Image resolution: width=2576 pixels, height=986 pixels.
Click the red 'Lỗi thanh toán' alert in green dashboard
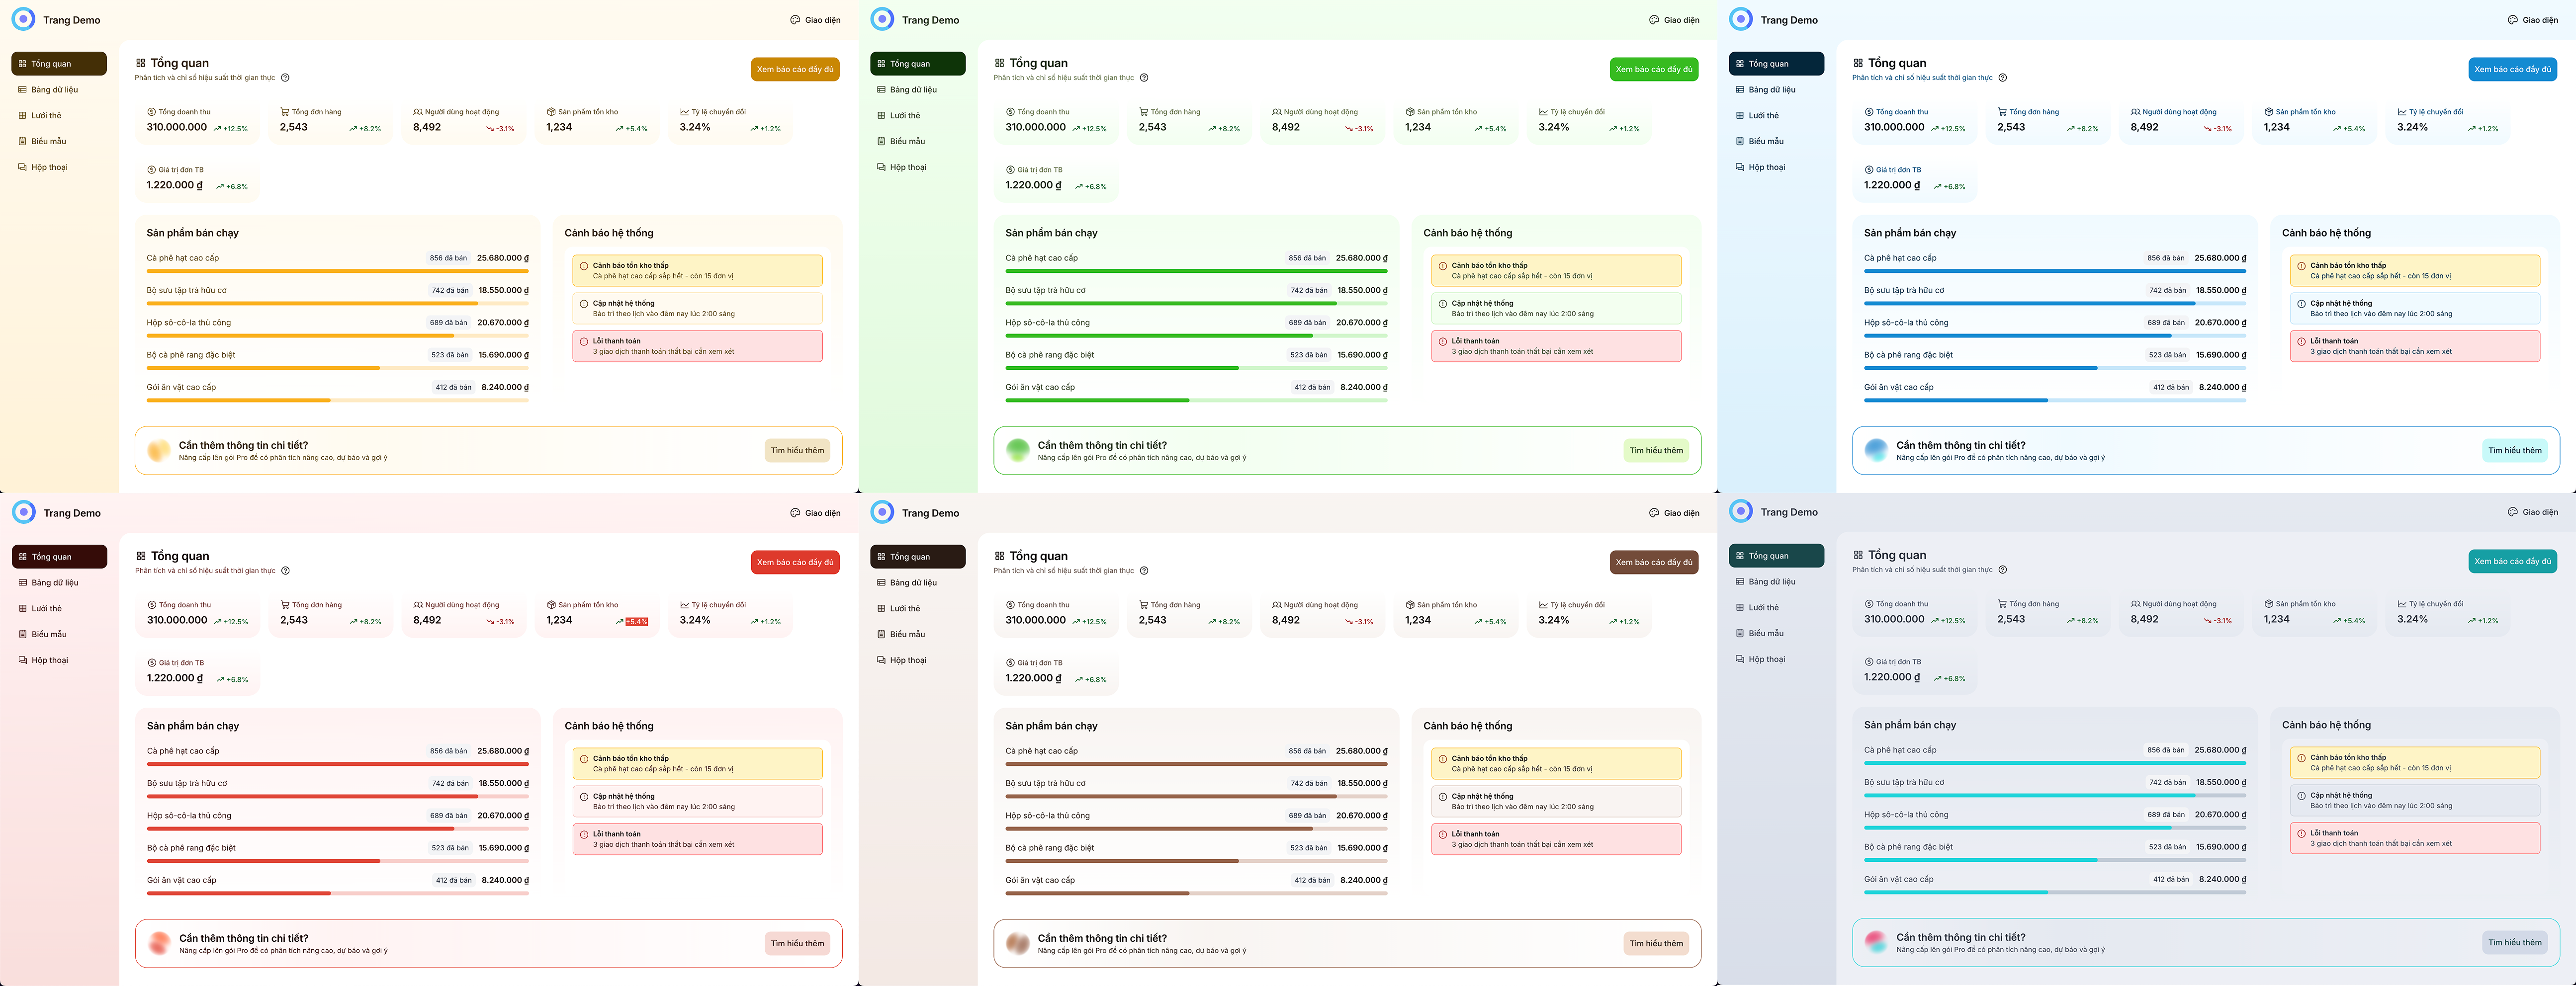point(1555,346)
